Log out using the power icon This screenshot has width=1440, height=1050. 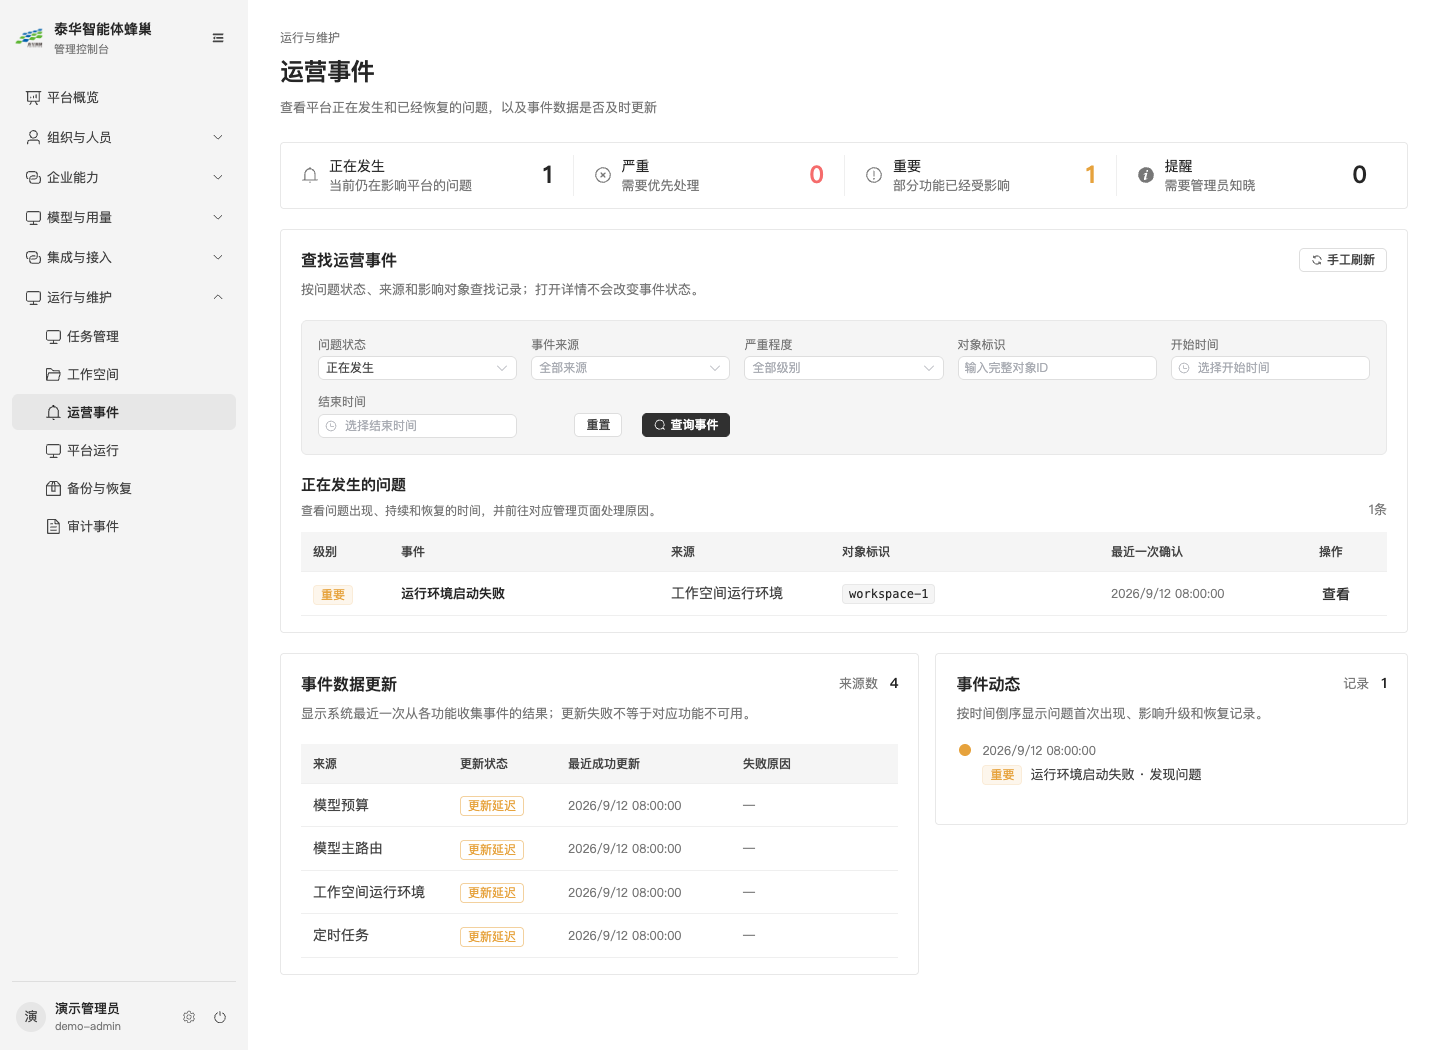(220, 1017)
